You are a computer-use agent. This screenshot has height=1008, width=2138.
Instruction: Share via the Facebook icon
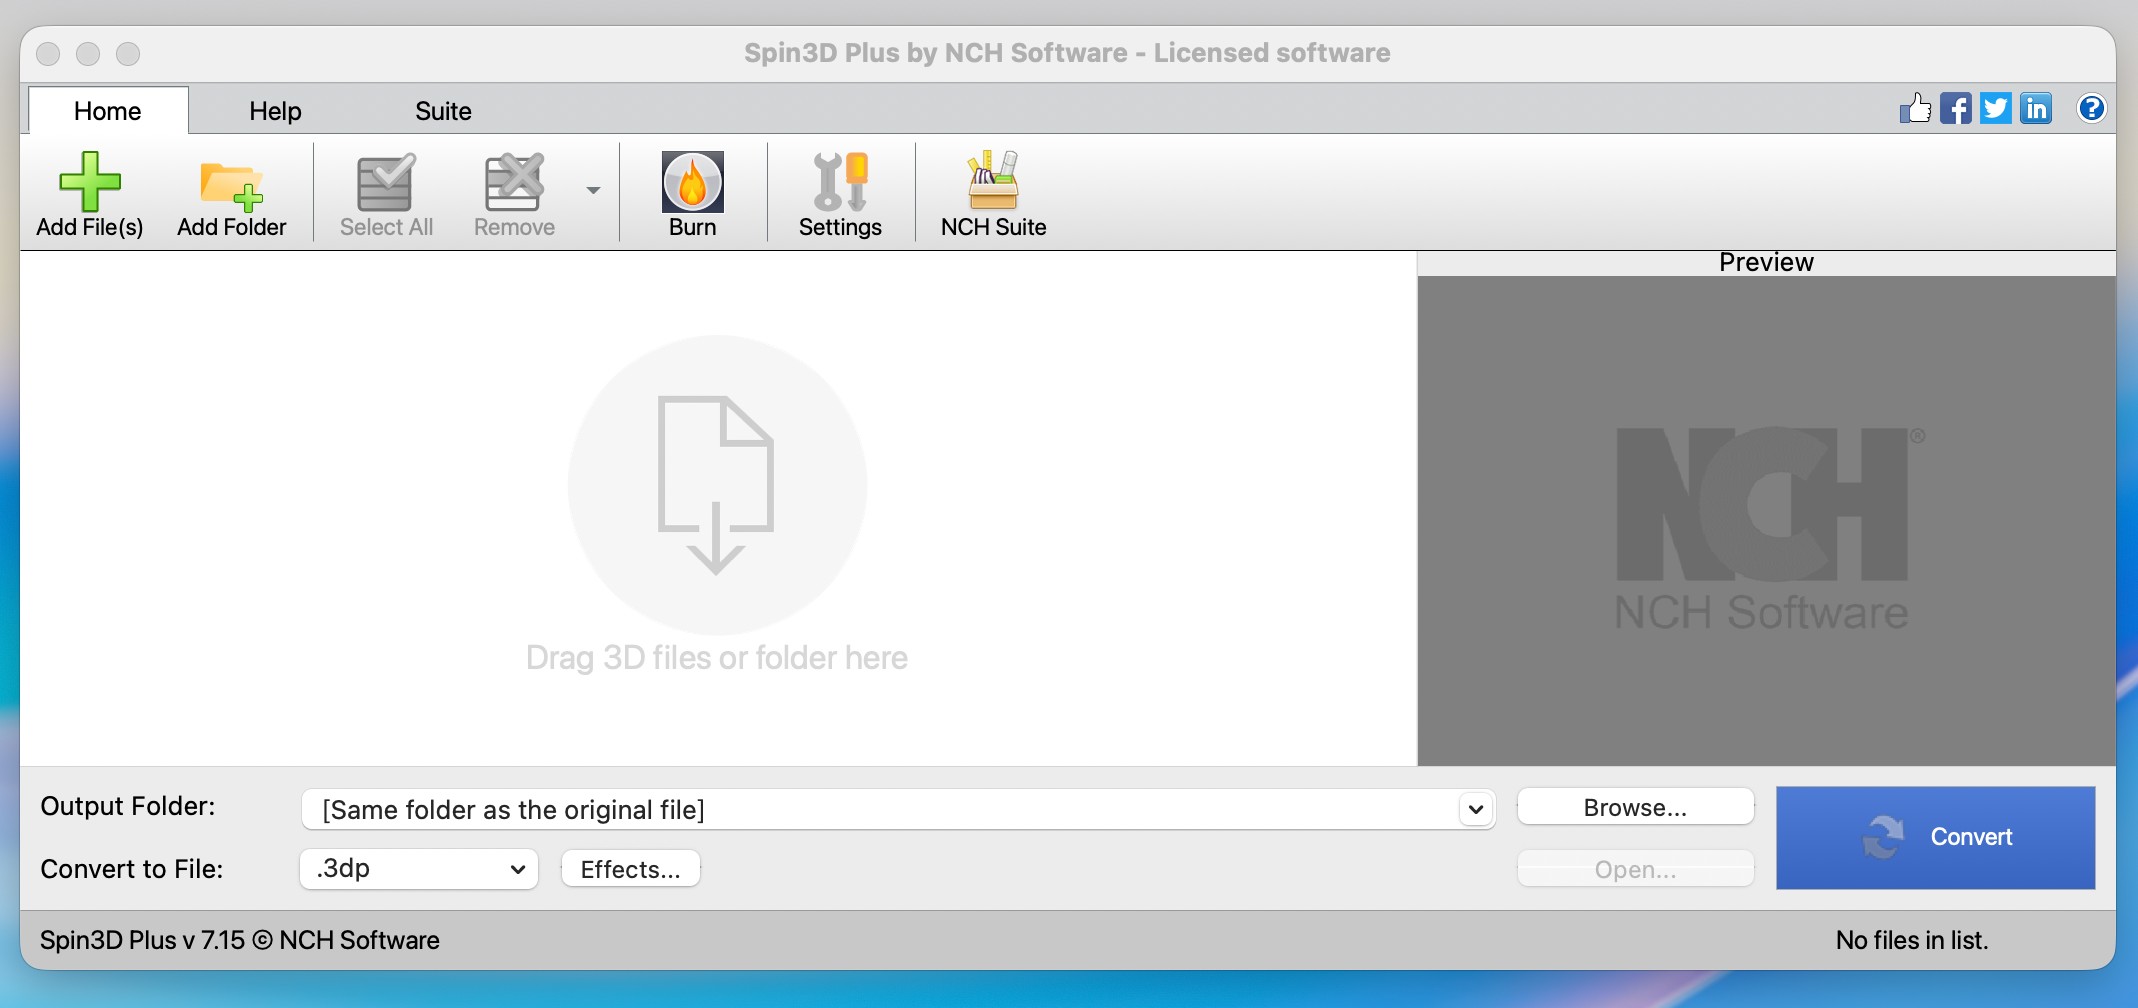[x=1955, y=108]
